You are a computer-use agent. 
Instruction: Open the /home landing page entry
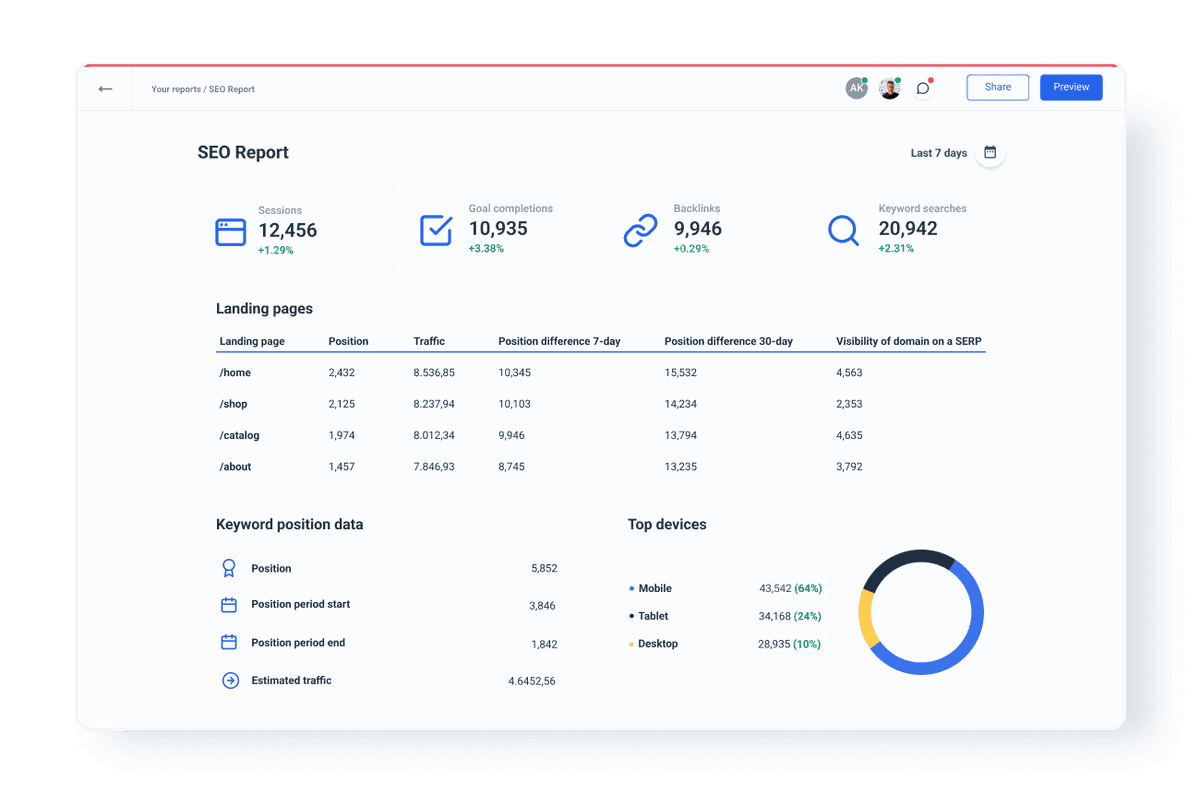click(x=235, y=372)
